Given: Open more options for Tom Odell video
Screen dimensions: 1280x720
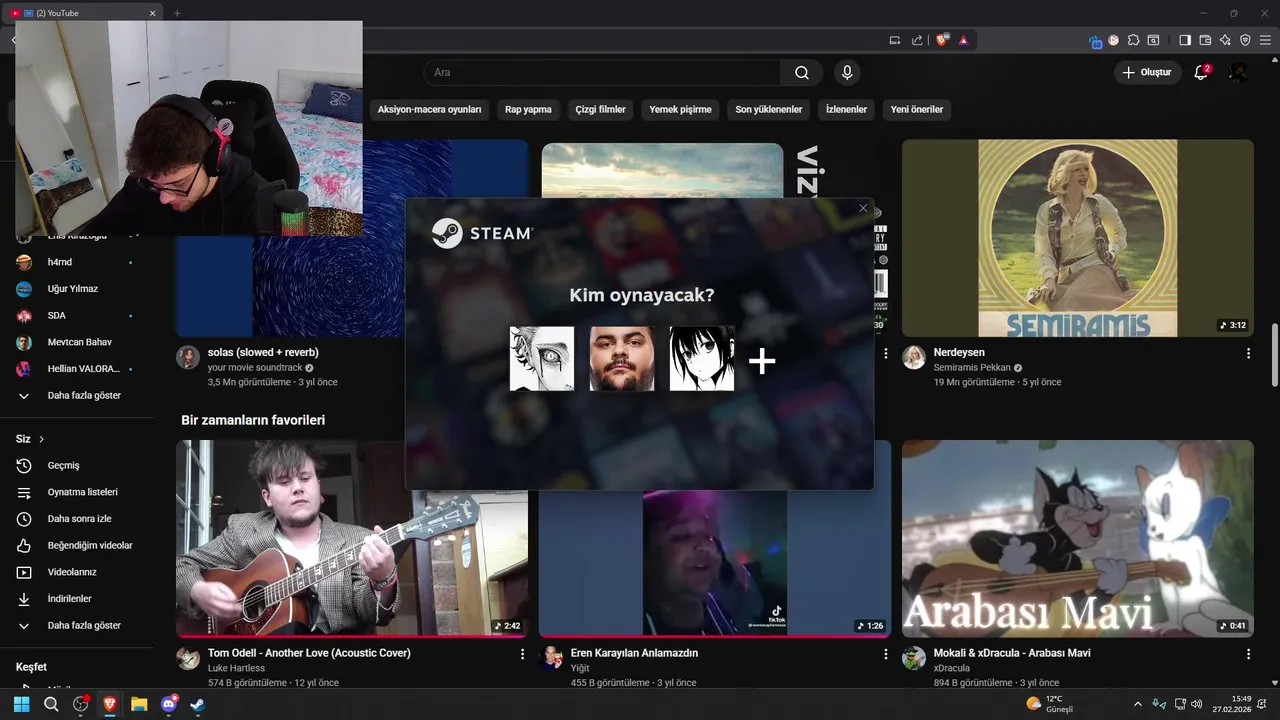Looking at the screenshot, I should click(x=522, y=654).
